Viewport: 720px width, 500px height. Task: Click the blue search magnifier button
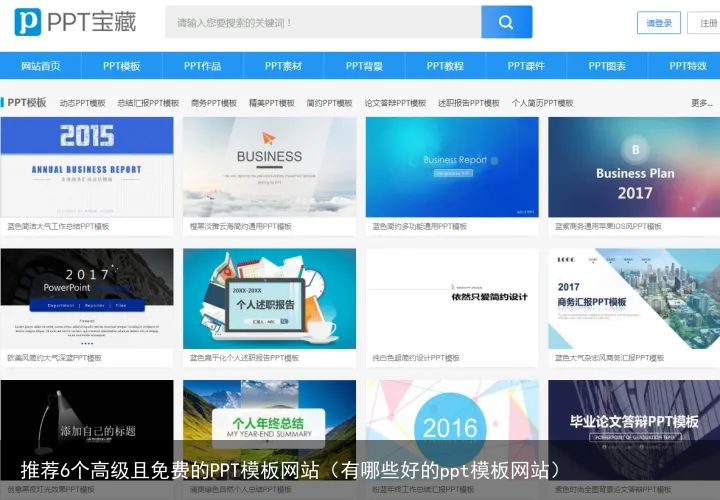[x=506, y=22]
